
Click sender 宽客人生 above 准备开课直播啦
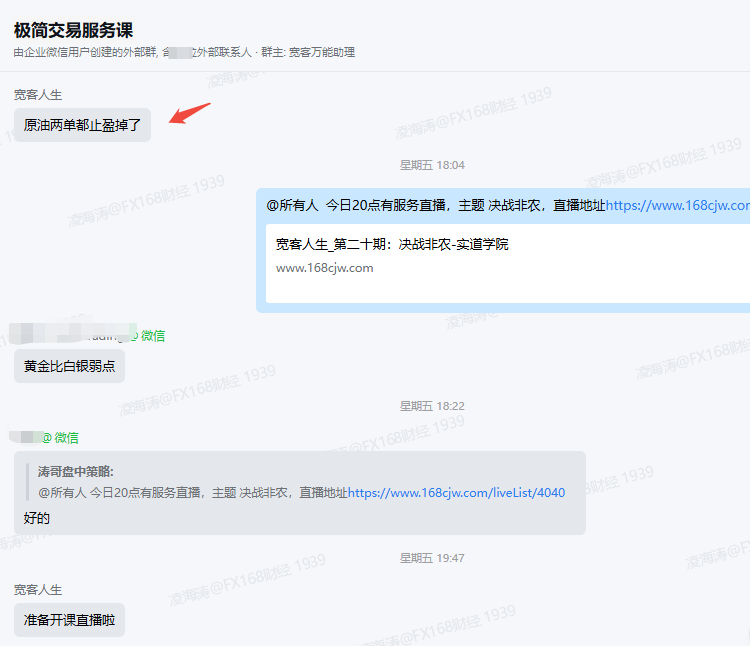click(x=38, y=590)
